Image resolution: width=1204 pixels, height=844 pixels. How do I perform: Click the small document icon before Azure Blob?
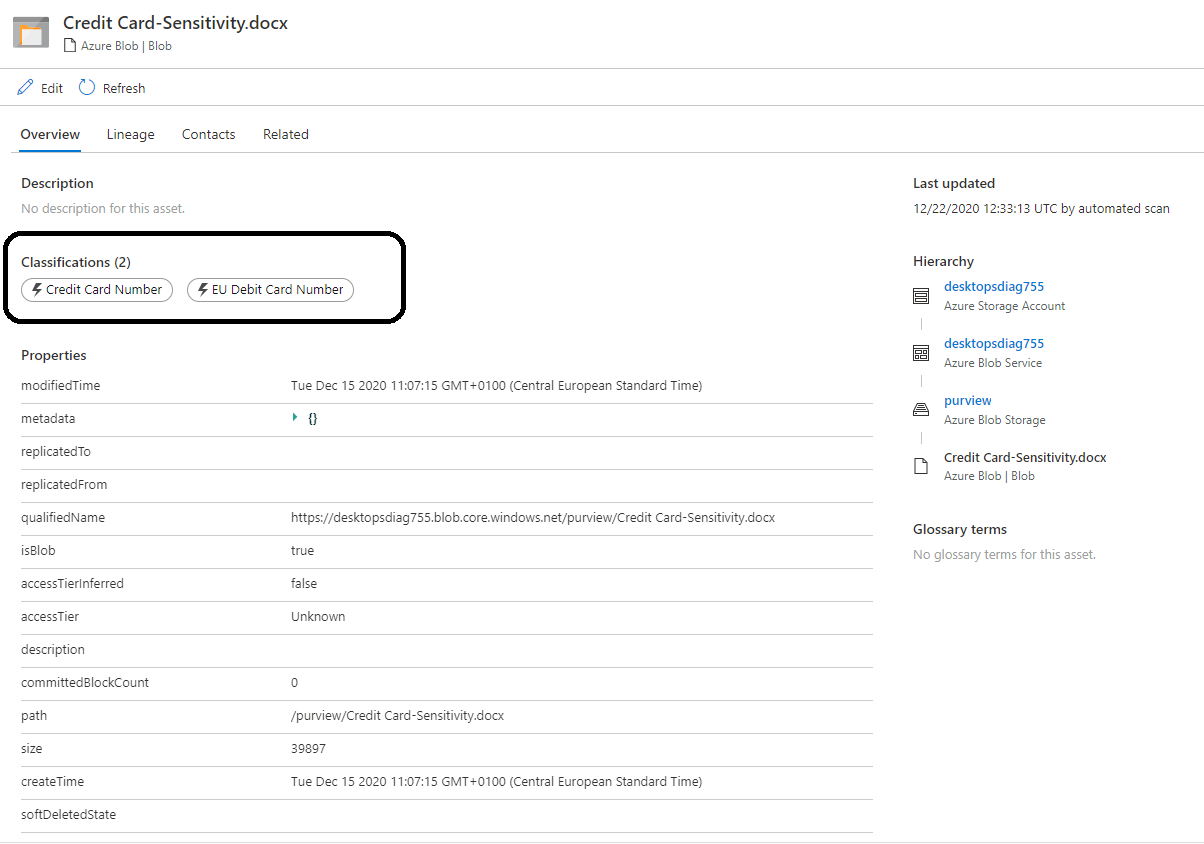click(70, 46)
